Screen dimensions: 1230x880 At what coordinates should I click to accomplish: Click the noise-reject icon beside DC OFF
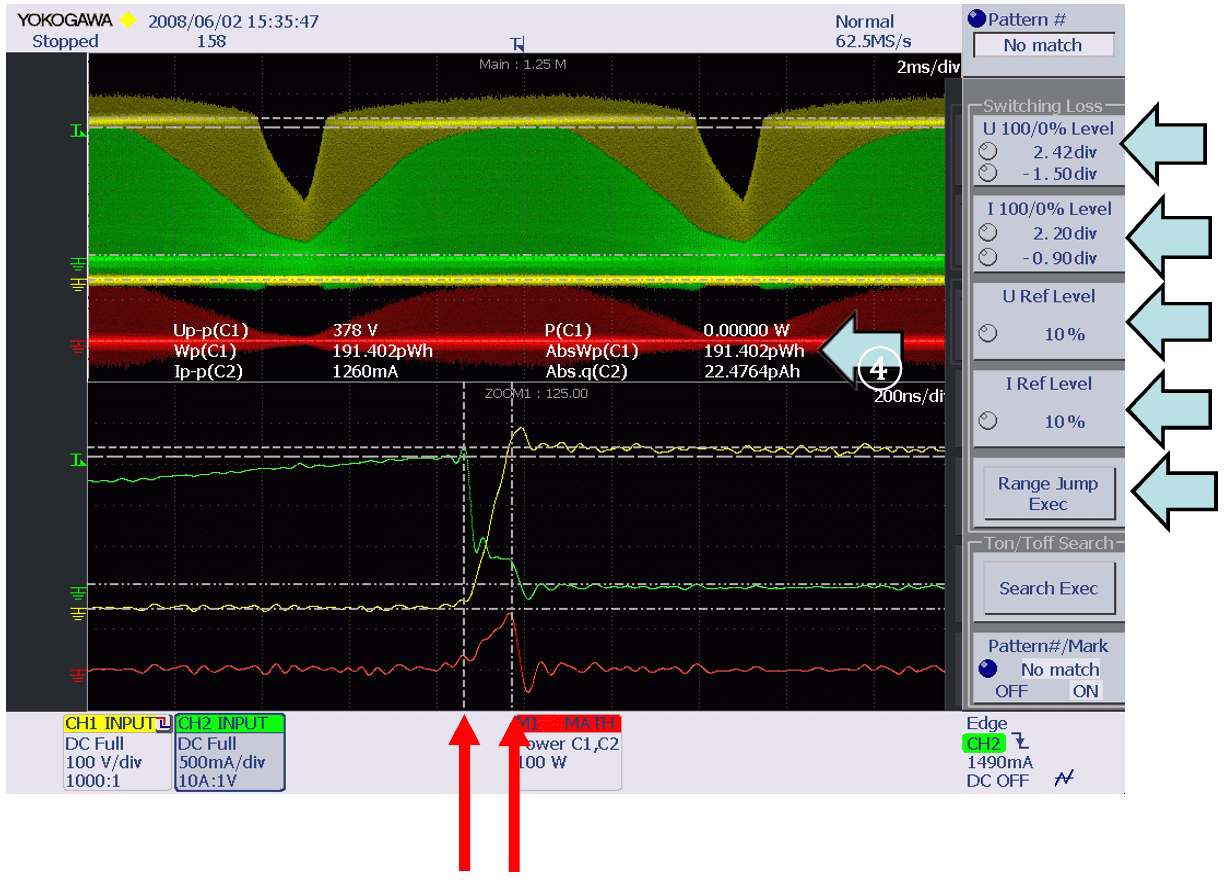1063,780
